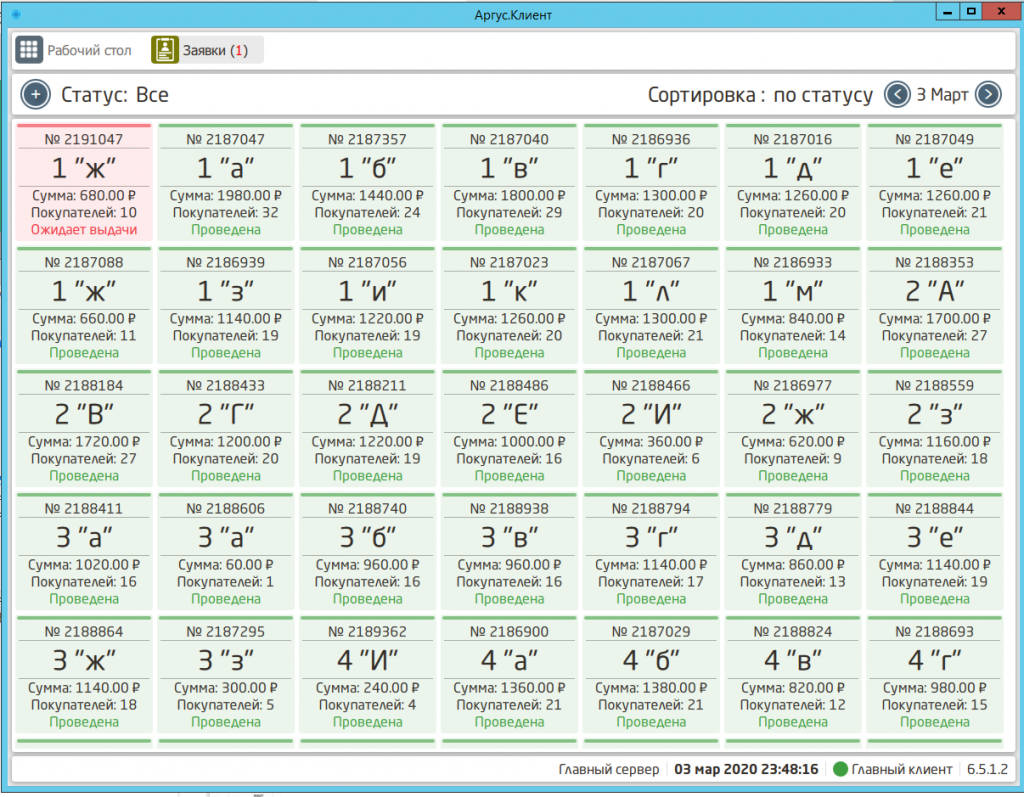This screenshot has height=797, width=1024.
Task: Open order № 2187047 for class 1 "а"
Action: pos(226,184)
